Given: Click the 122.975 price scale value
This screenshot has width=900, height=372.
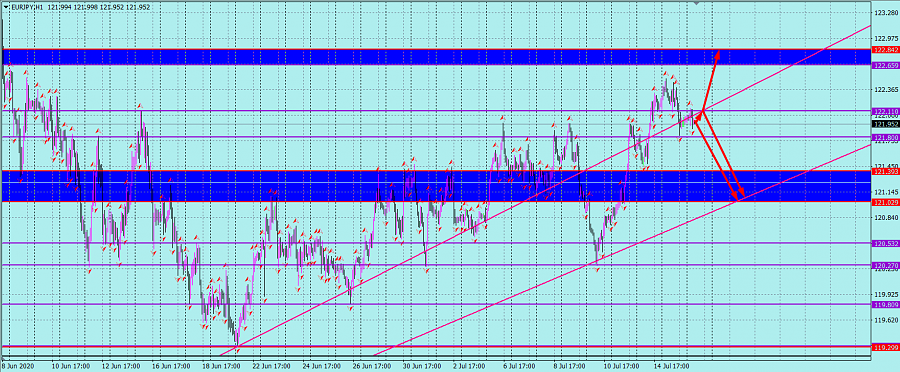Looking at the screenshot, I should click(886, 38).
